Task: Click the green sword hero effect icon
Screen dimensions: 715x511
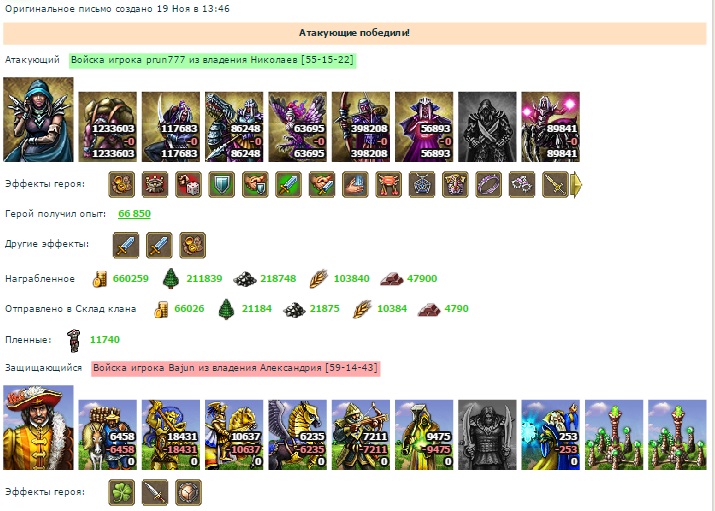Action: pyautogui.click(x=288, y=185)
